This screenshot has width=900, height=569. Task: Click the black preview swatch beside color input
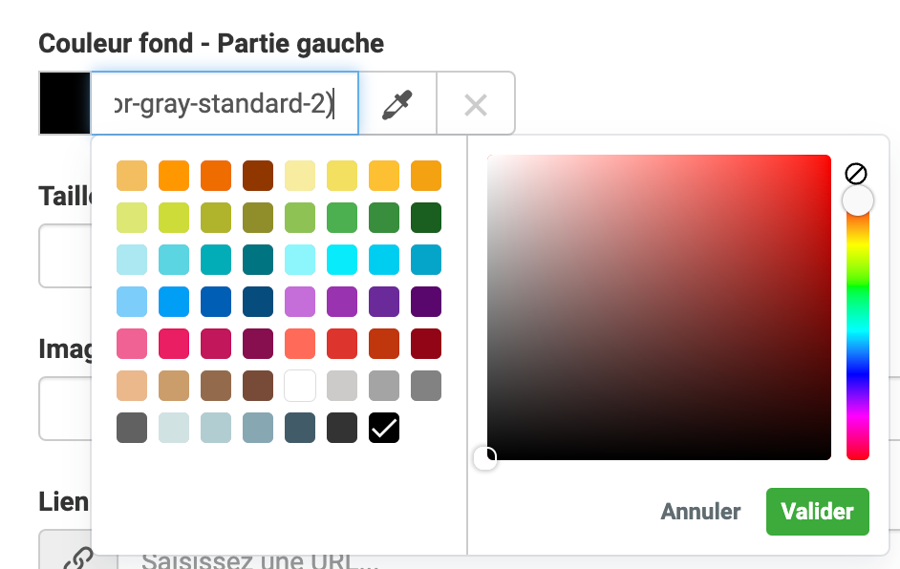click(x=65, y=104)
